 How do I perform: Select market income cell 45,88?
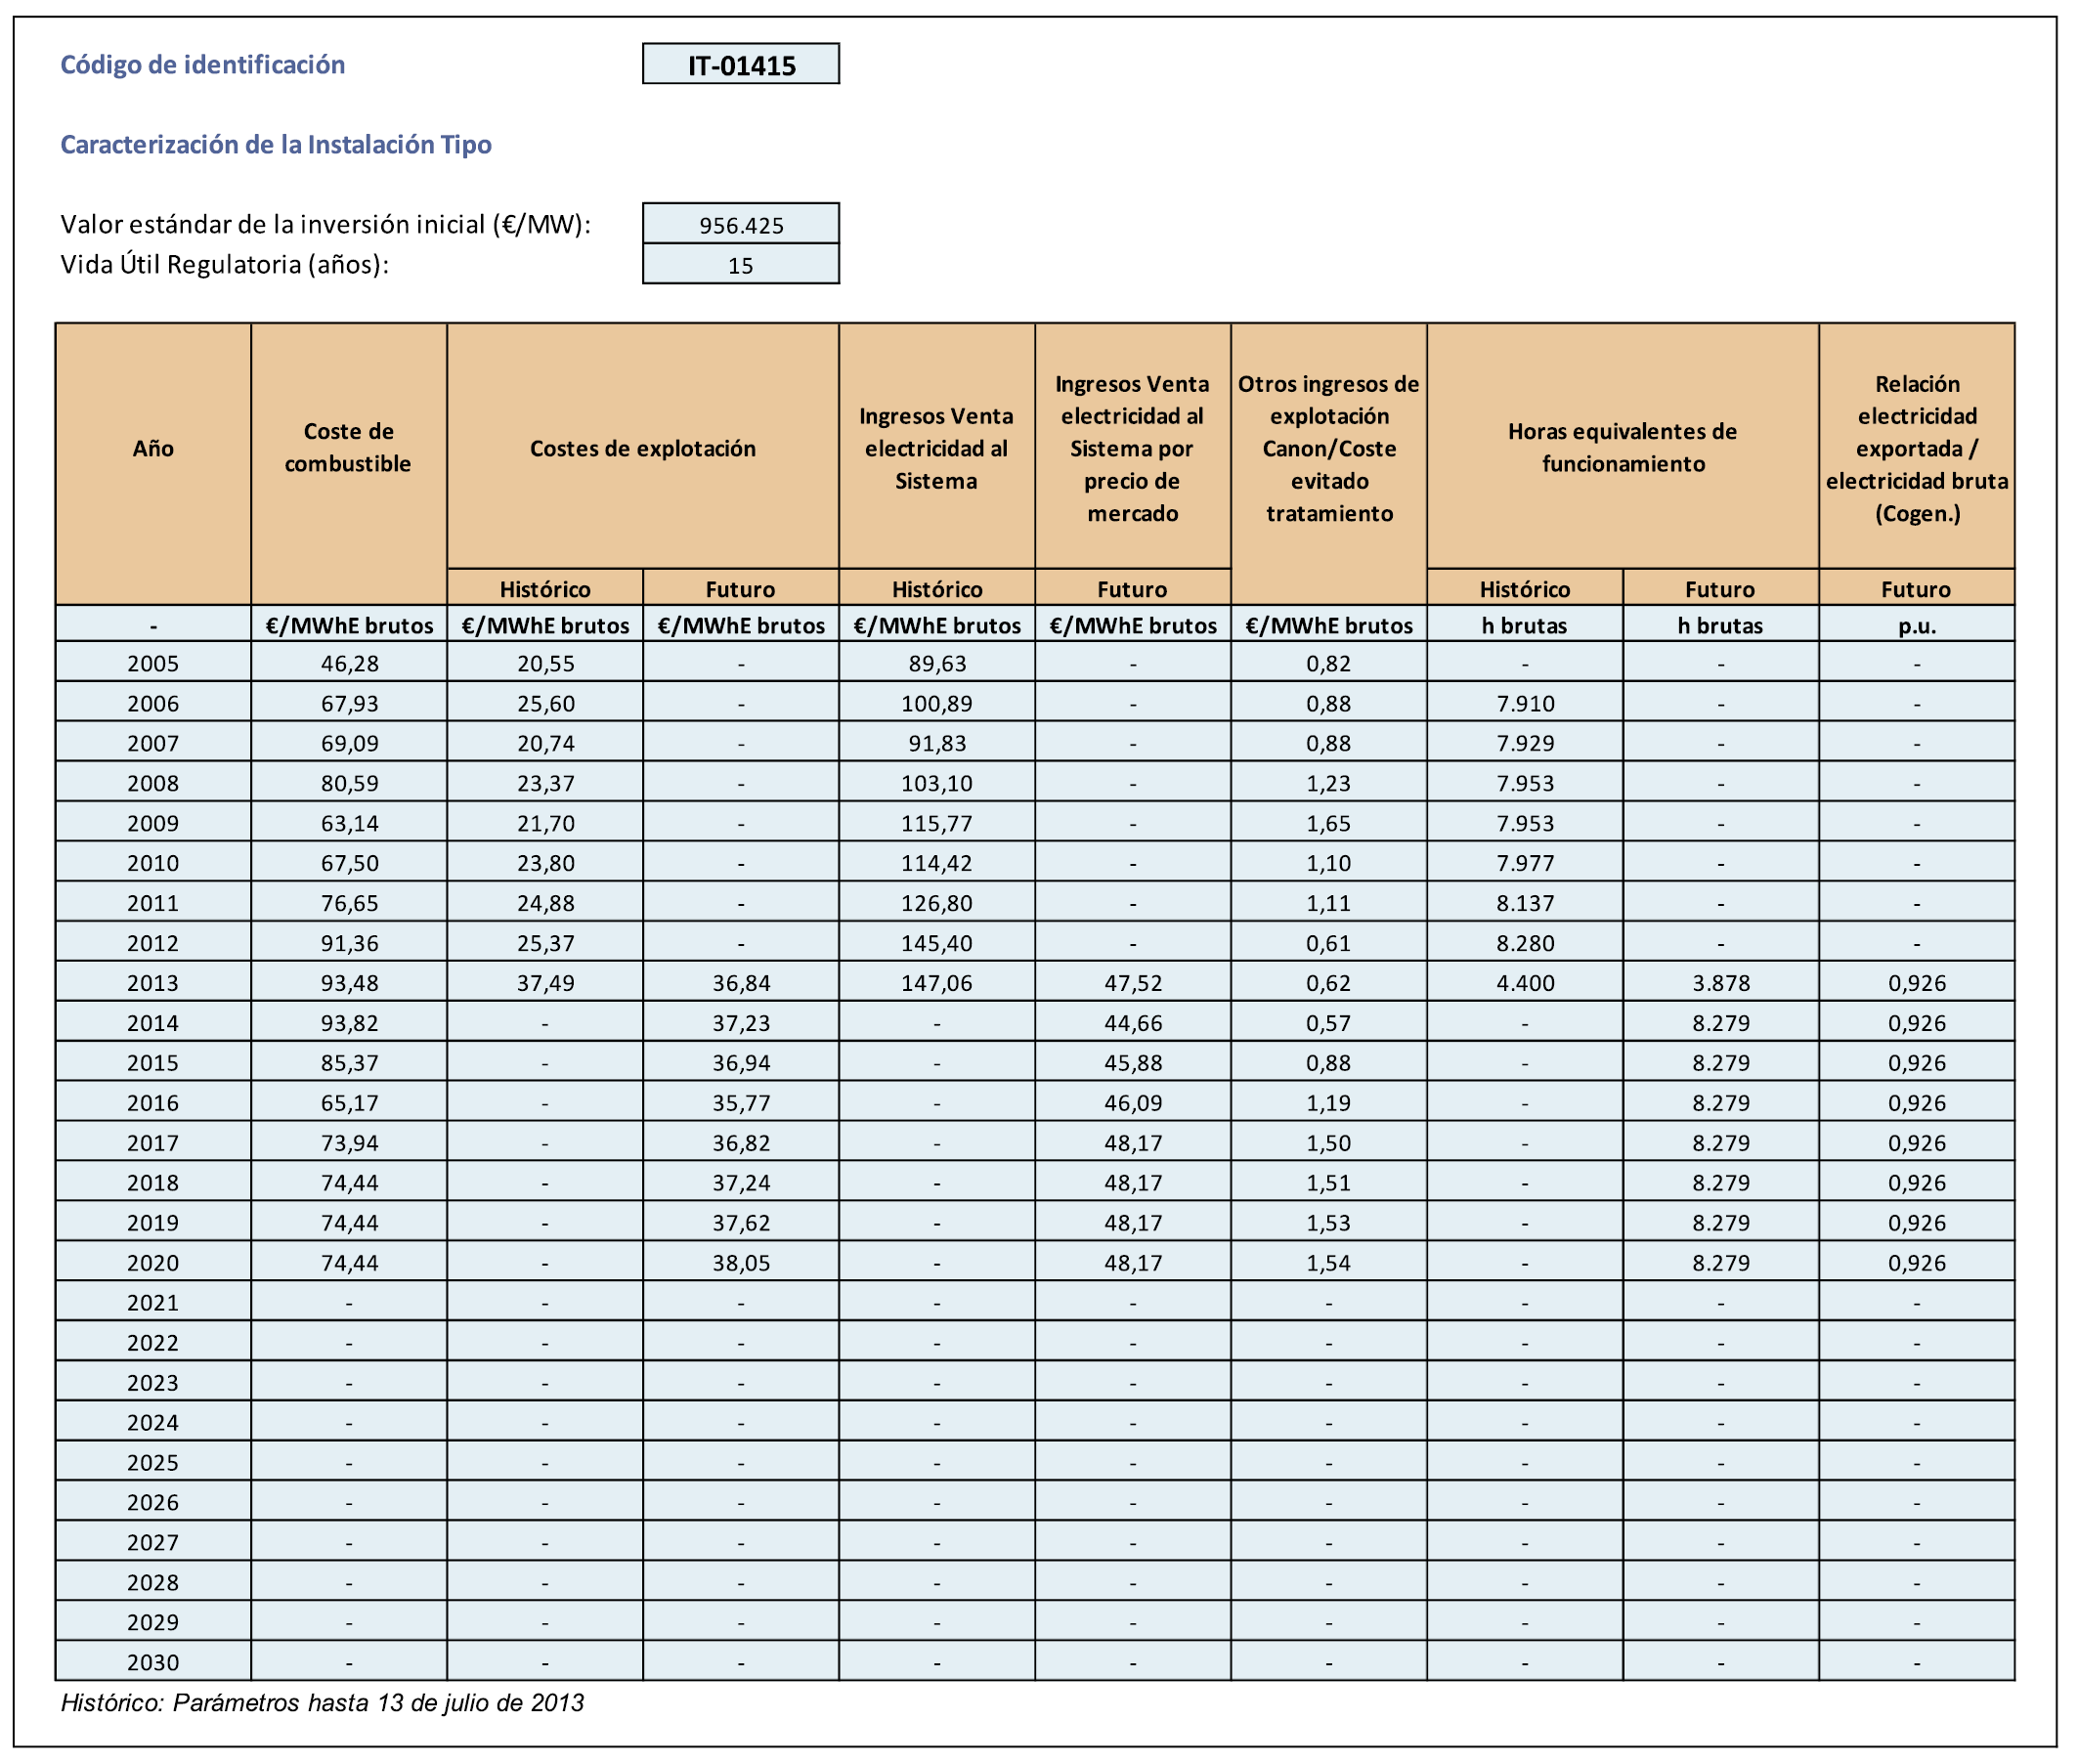(1133, 1063)
